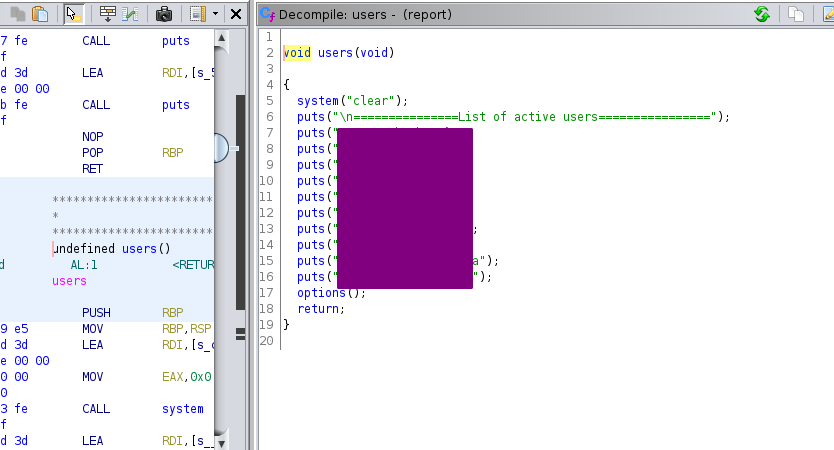Click the Paste clipboard icon in listing toolbar

[x=40, y=14]
